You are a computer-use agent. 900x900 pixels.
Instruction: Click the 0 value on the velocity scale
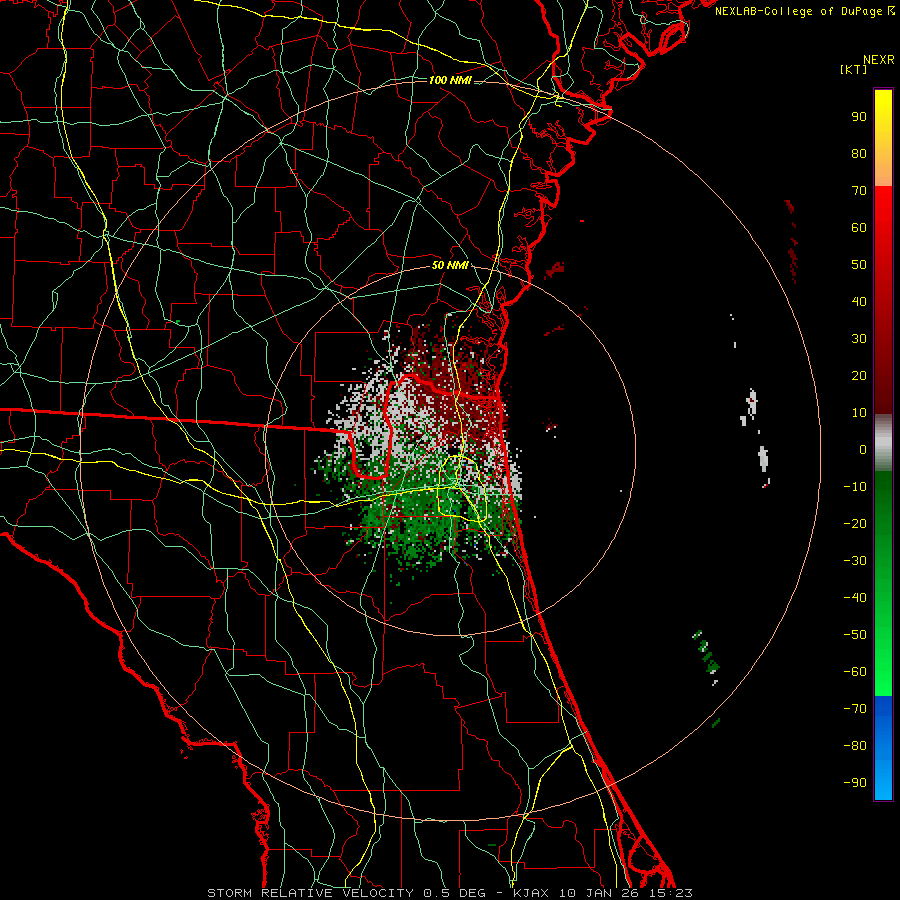pos(863,450)
